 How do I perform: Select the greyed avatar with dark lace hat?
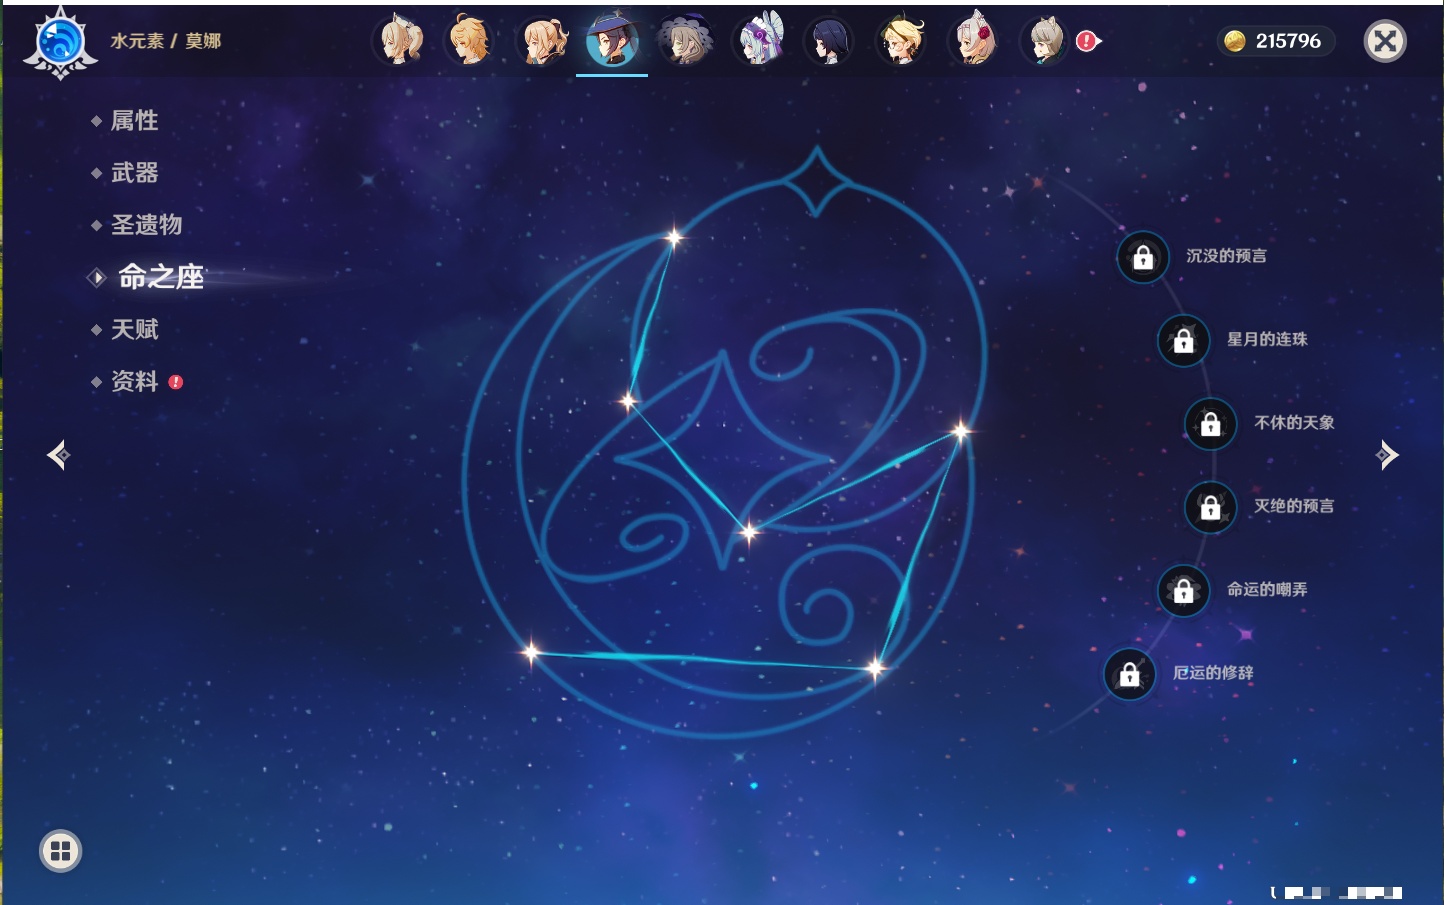tap(685, 41)
